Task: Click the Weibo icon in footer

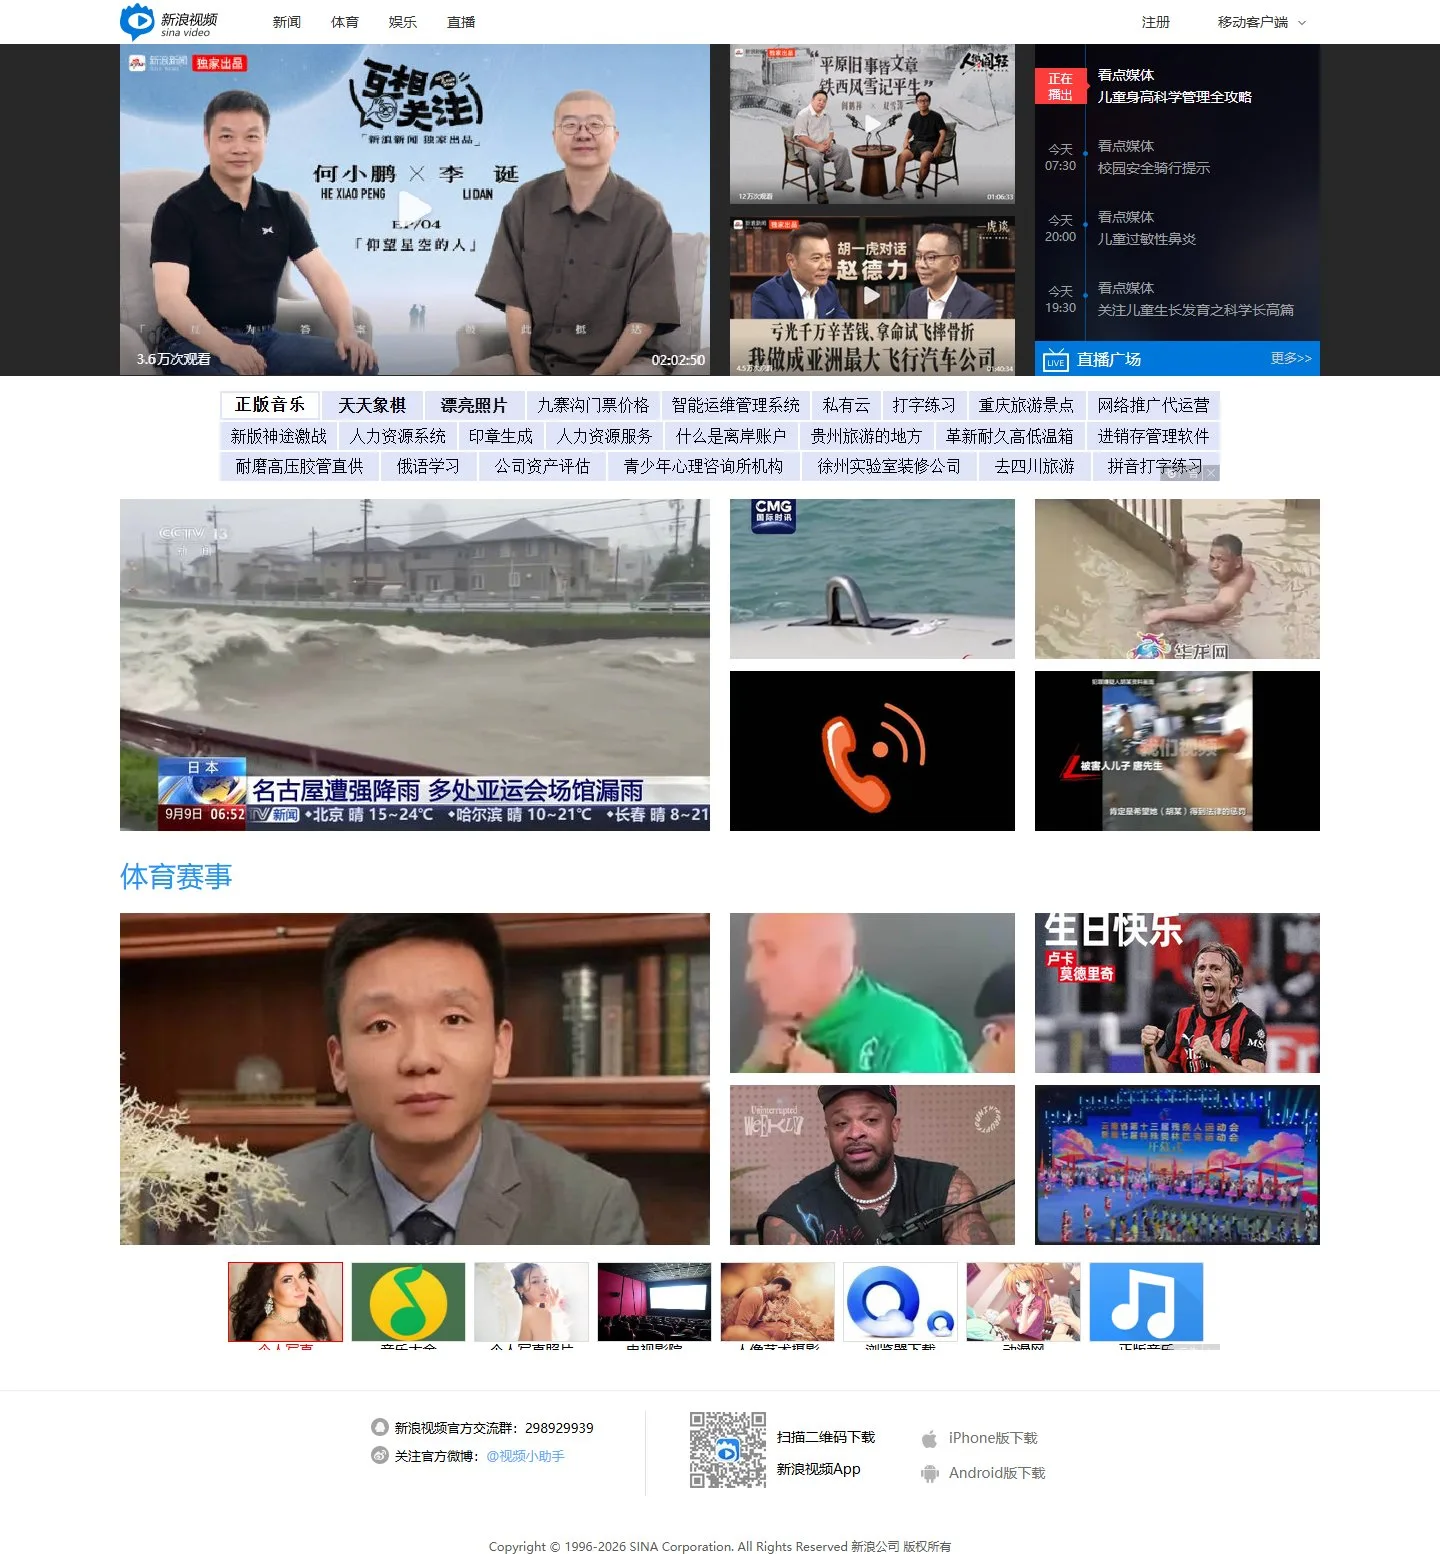Action: tap(379, 1455)
